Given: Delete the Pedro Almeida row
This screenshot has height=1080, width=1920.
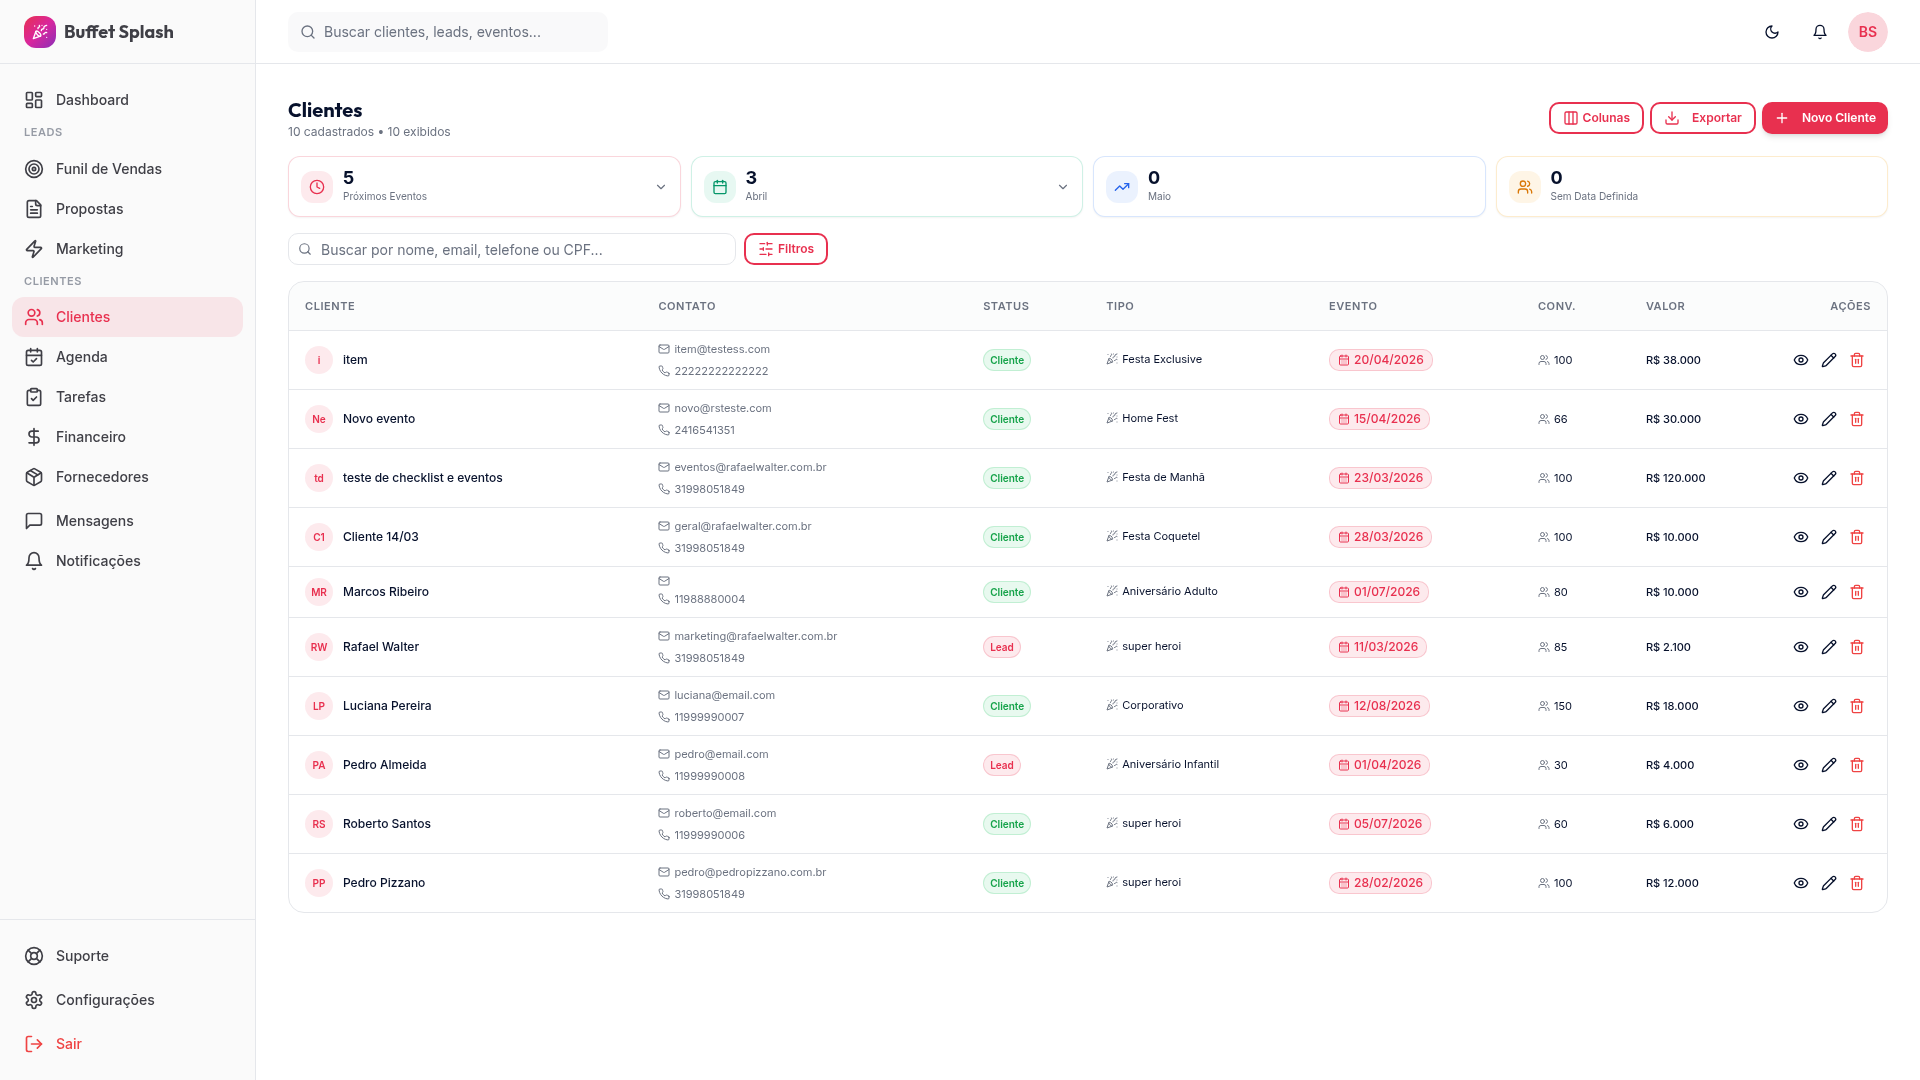Looking at the screenshot, I should (1857, 765).
